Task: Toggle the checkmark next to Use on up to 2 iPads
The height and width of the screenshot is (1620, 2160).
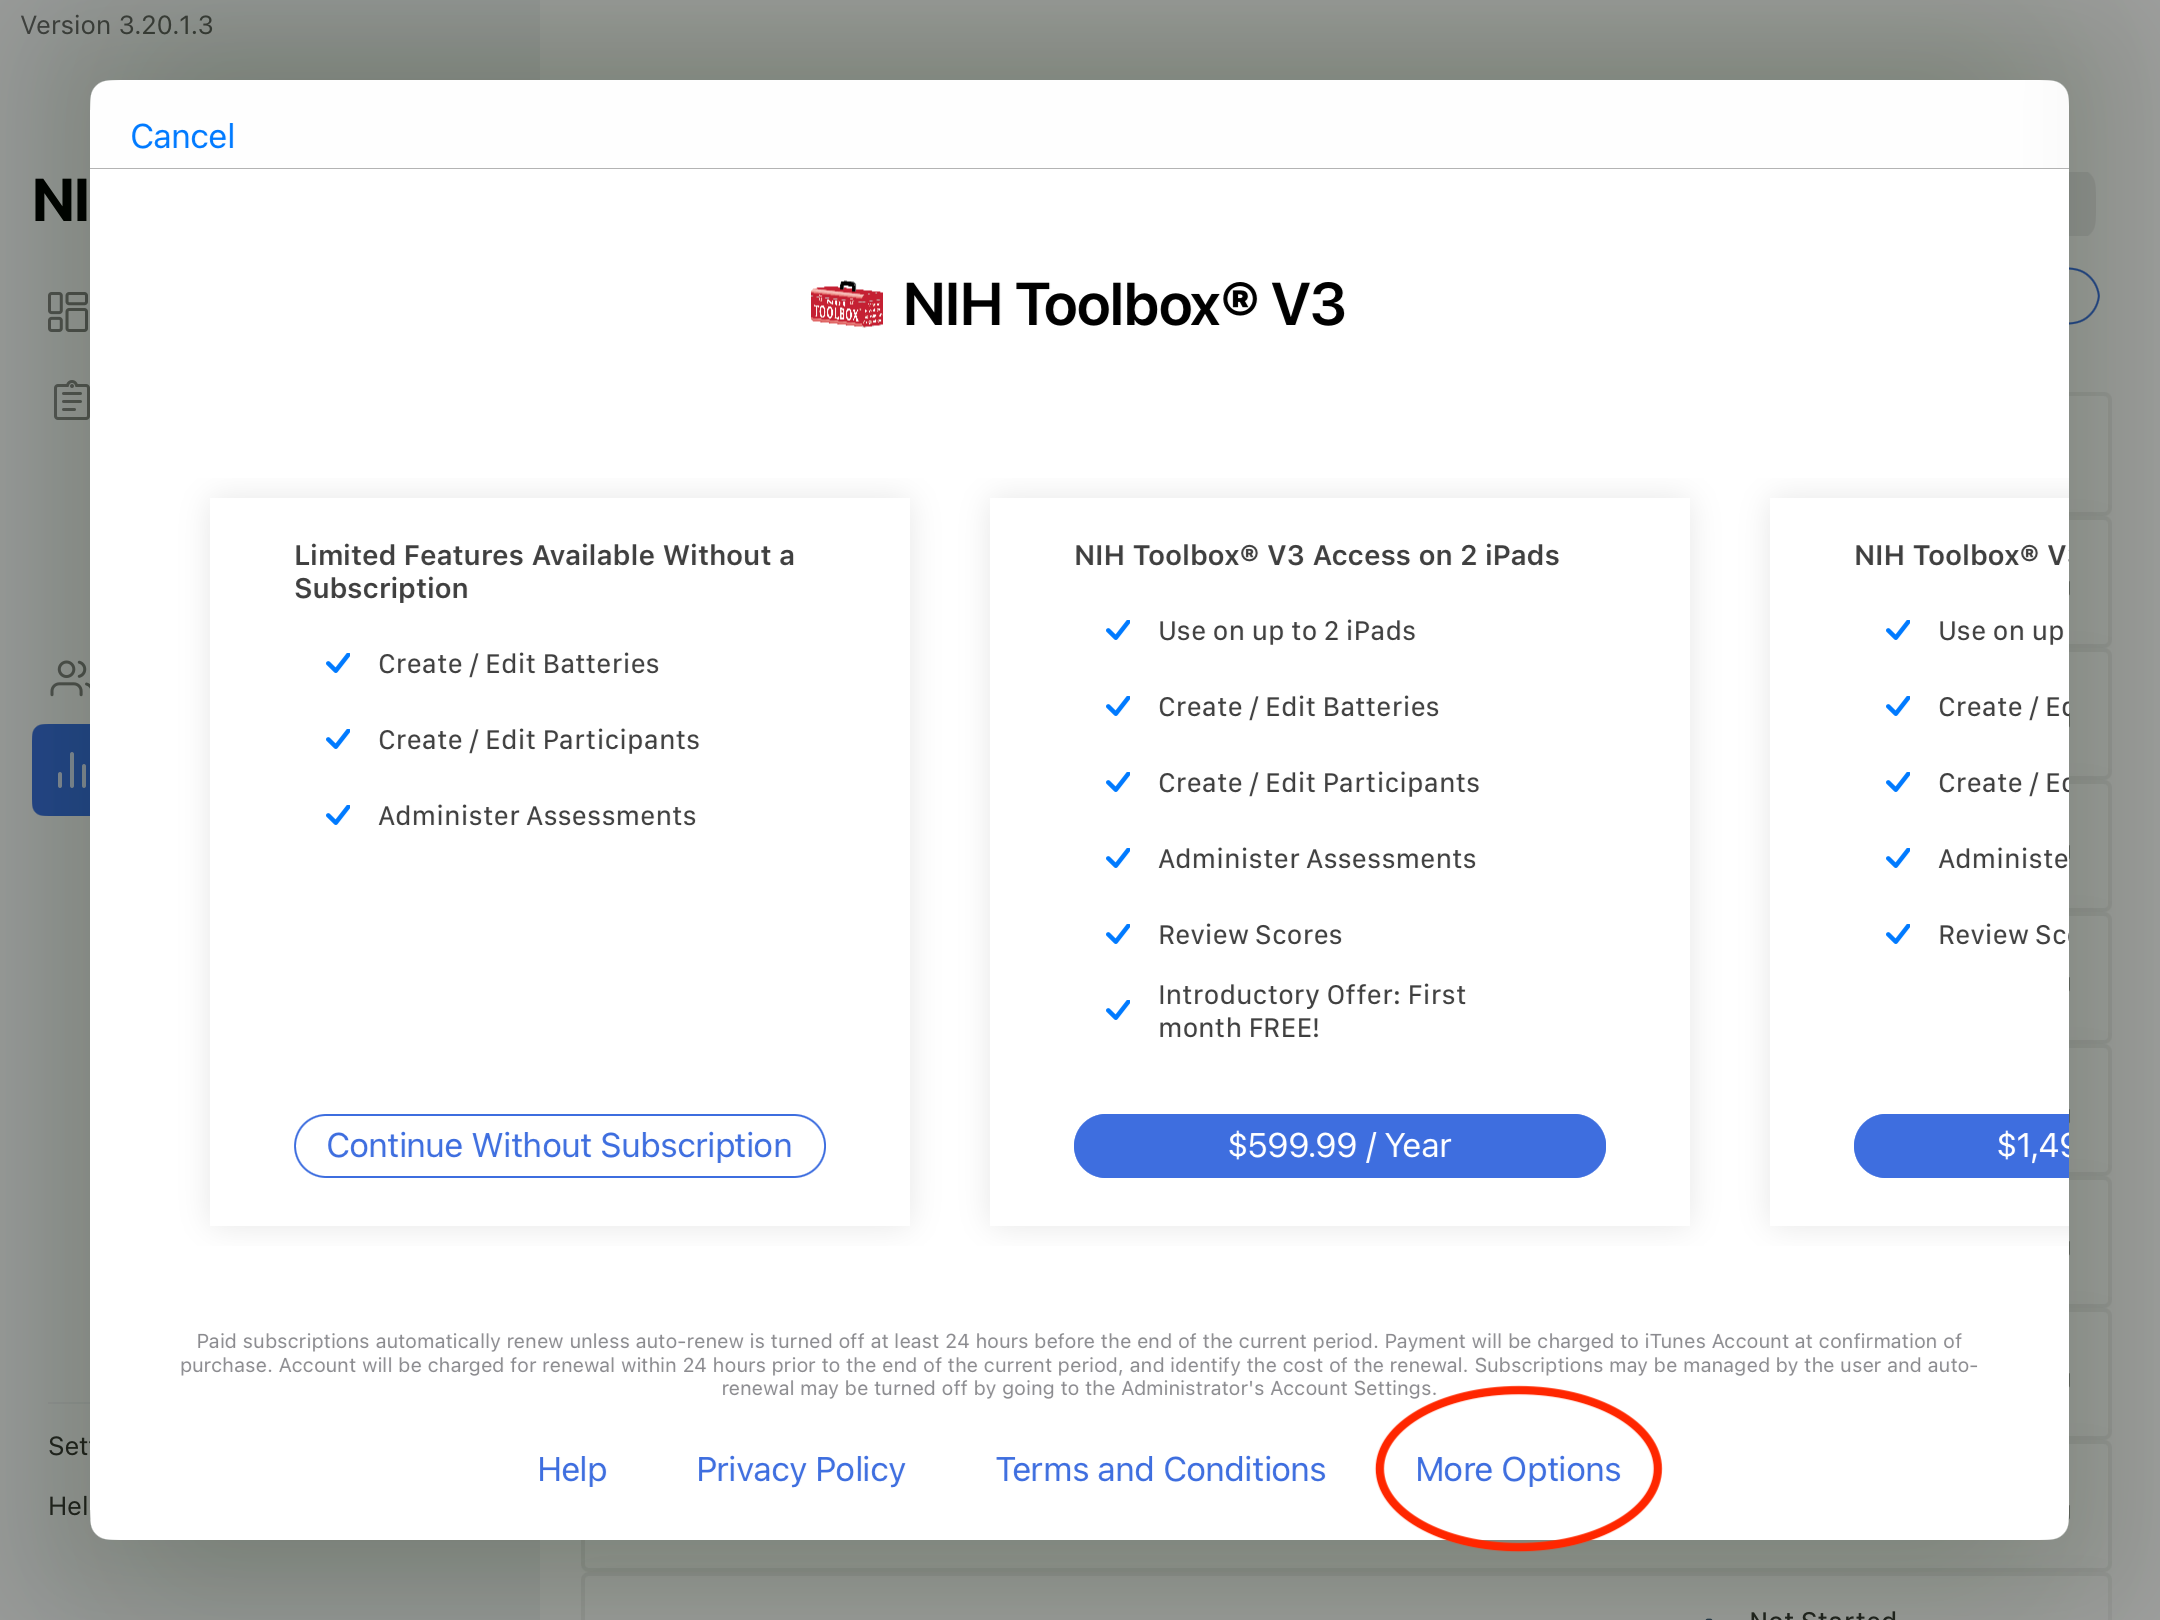Action: tap(1118, 630)
